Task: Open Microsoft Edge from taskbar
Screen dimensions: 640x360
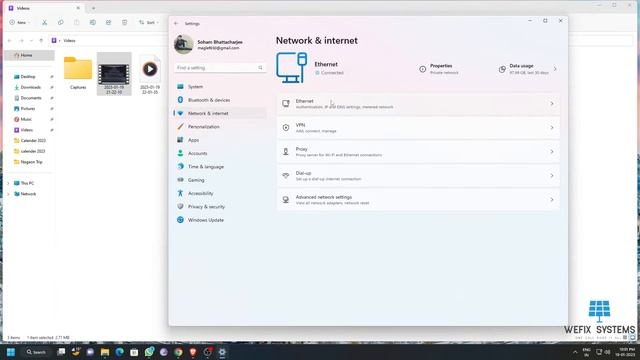Action: tap(120, 352)
